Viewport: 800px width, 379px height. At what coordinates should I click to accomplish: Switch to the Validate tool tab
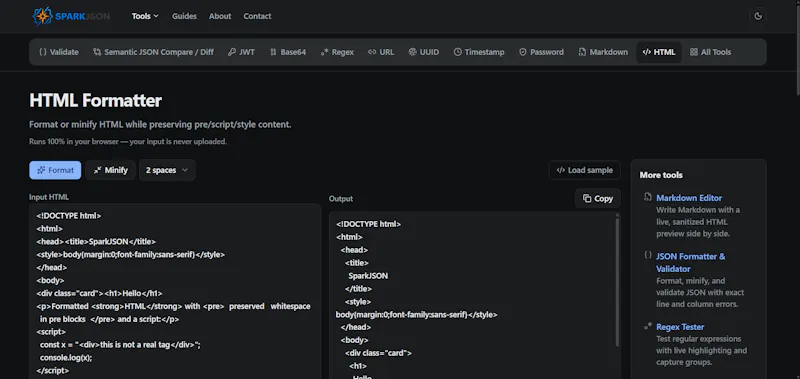[x=59, y=52]
